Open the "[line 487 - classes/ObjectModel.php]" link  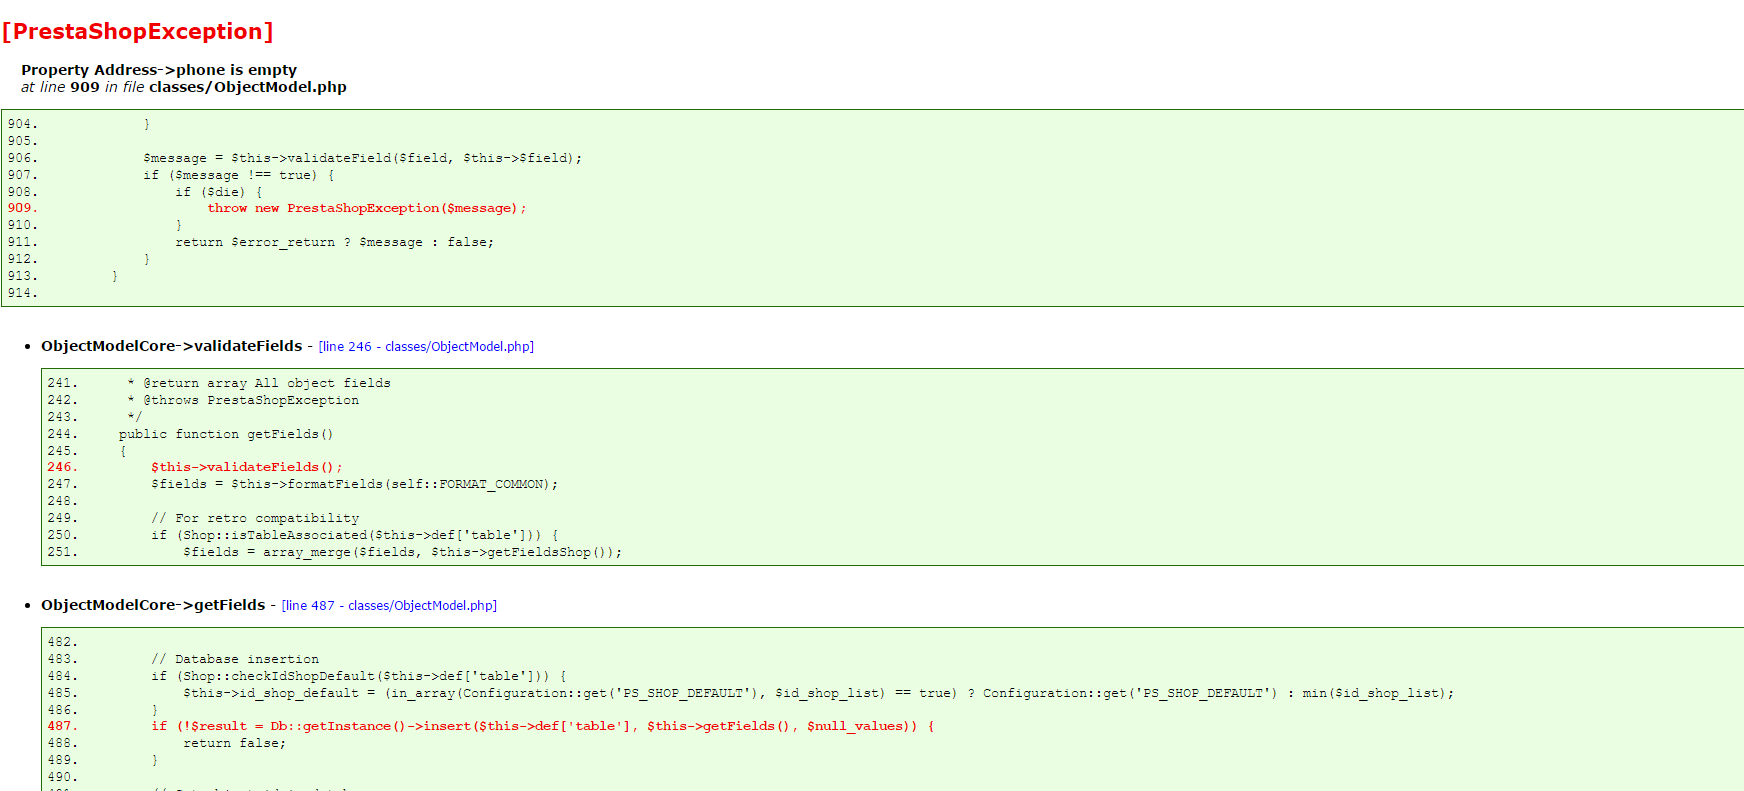389,606
